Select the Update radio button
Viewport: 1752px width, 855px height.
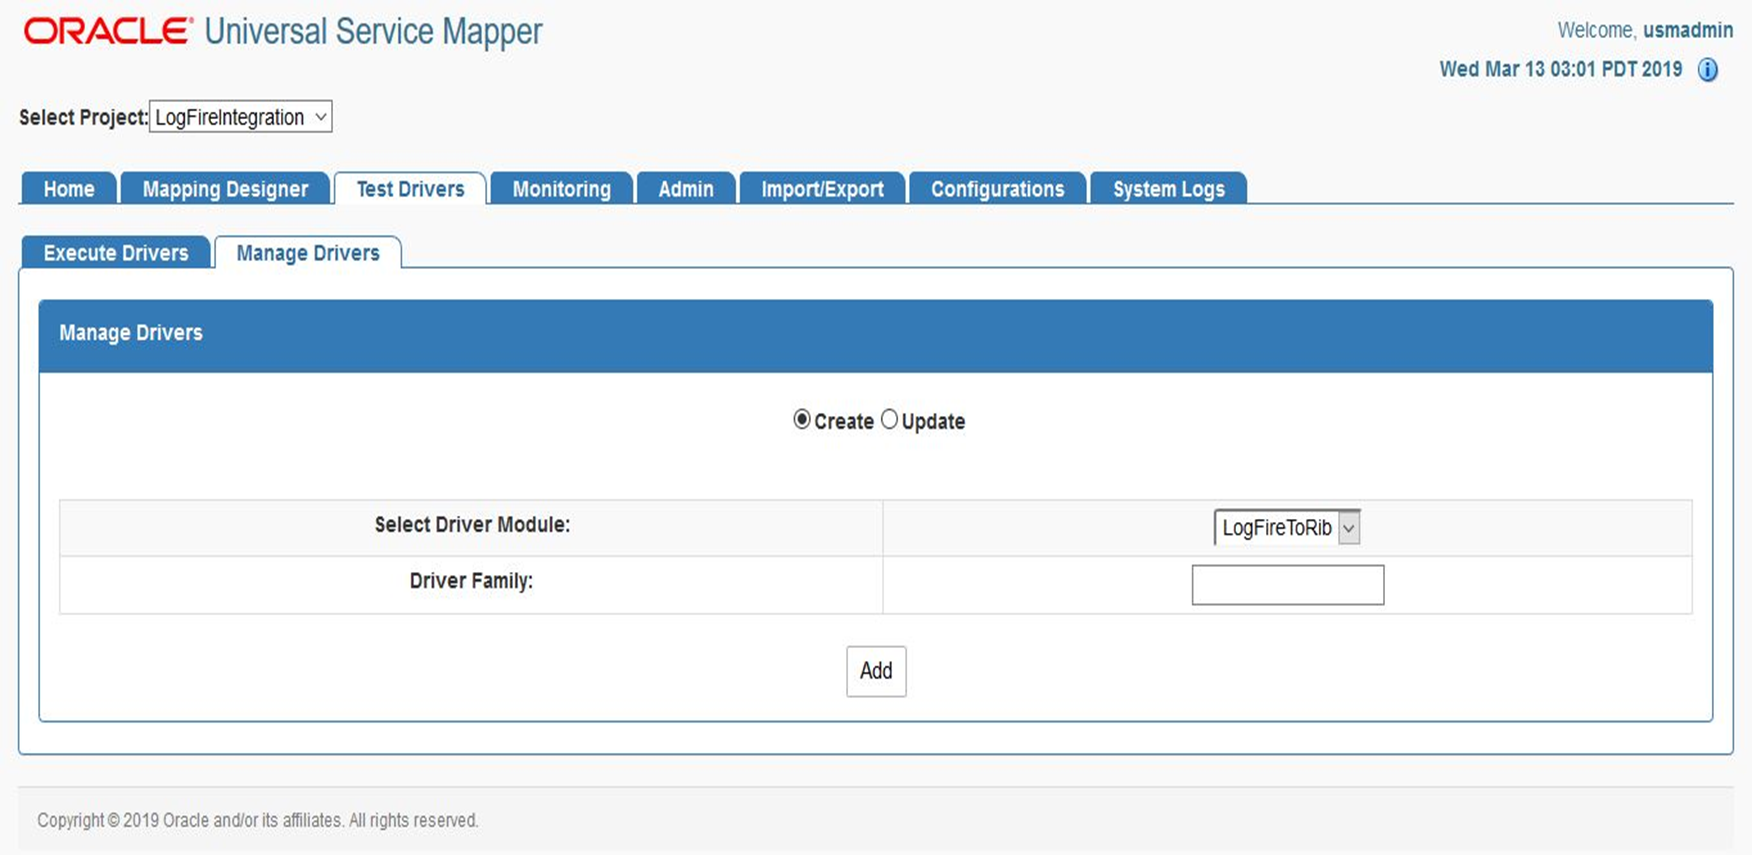pyautogui.click(x=889, y=420)
